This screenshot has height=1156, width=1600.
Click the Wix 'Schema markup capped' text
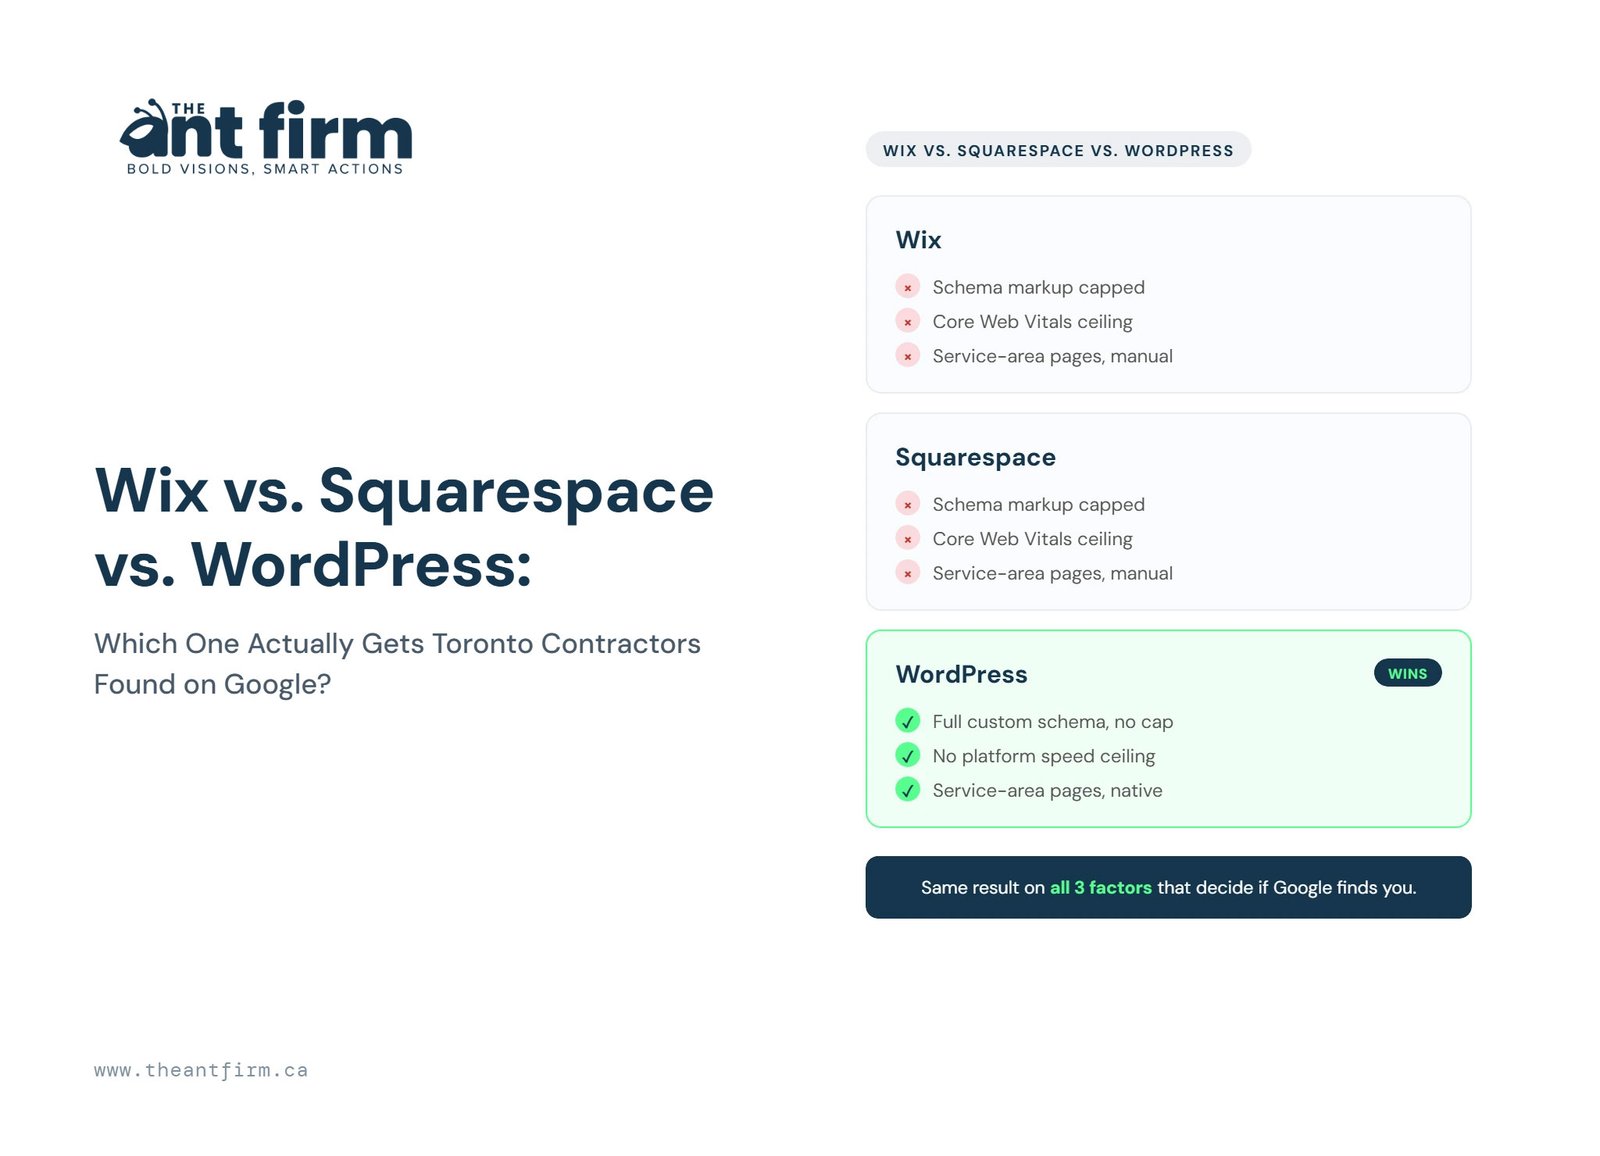tap(1038, 287)
